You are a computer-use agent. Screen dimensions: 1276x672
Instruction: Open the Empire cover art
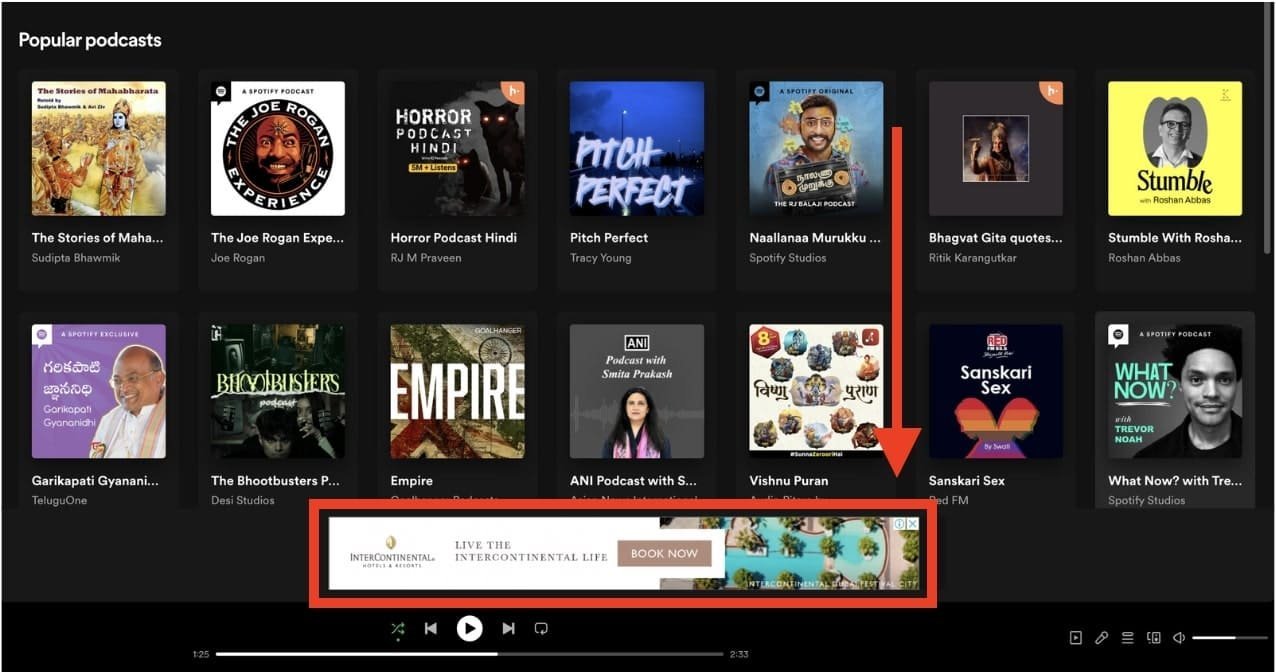(x=457, y=391)
